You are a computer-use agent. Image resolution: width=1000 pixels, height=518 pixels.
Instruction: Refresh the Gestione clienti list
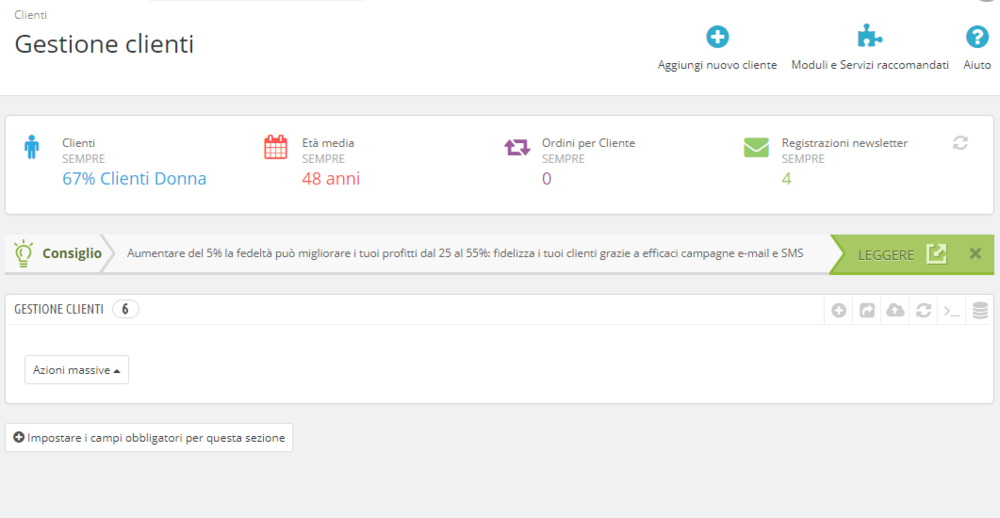click(923, 311)
